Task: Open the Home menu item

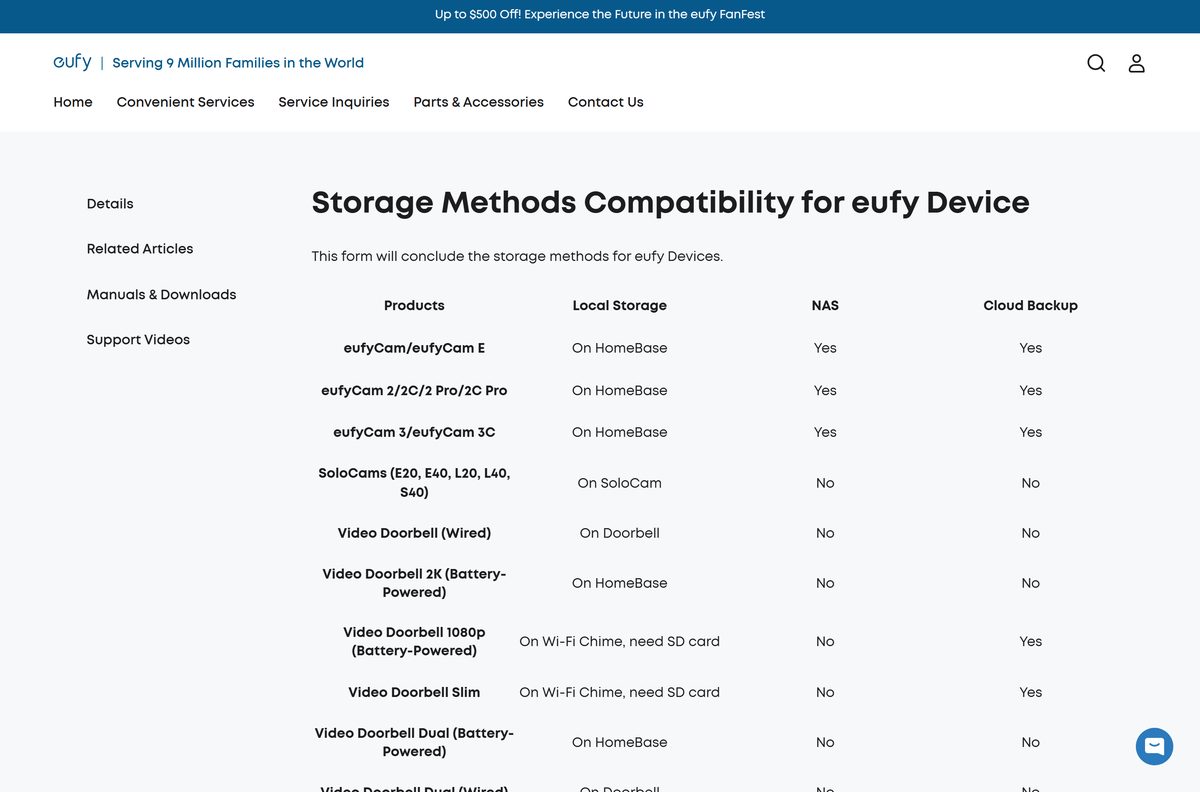Action: [73, 102]
